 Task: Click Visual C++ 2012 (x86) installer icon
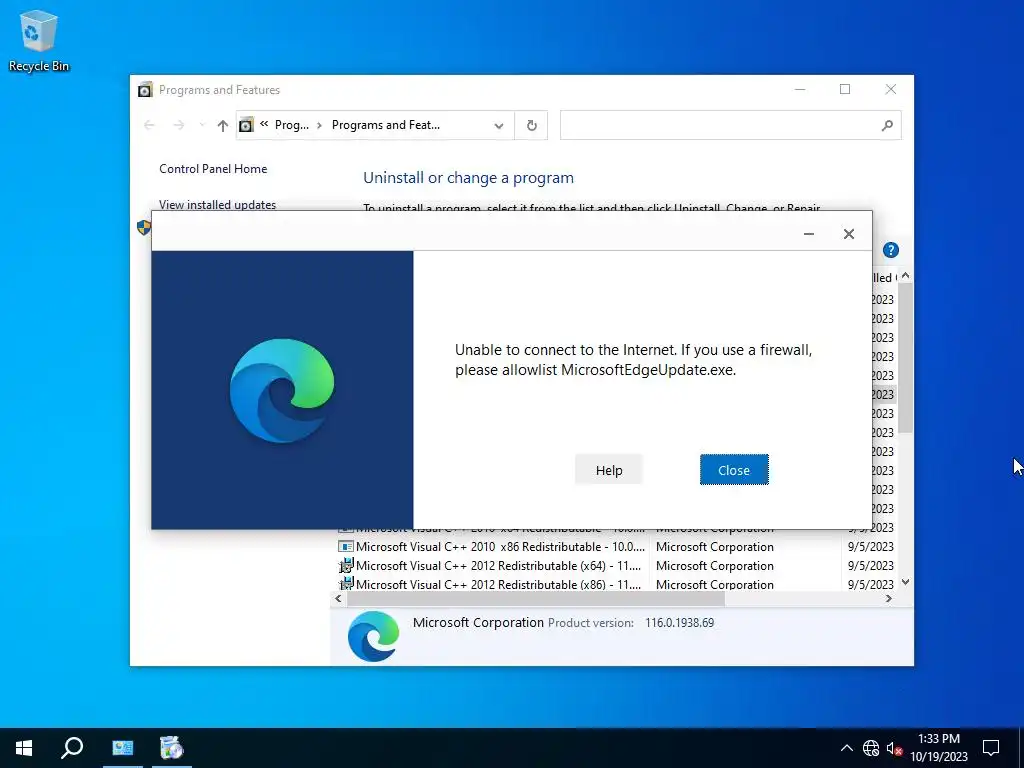coord(345,584)
